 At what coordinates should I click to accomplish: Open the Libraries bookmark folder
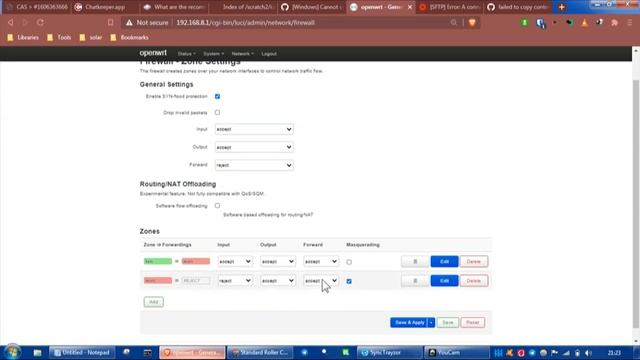coord(23,38)
